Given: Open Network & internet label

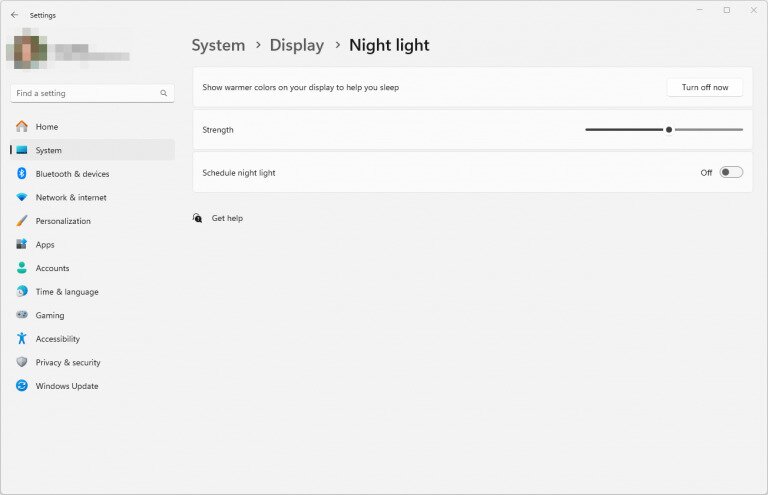Looking at the screenshot, I should [71, 197].
